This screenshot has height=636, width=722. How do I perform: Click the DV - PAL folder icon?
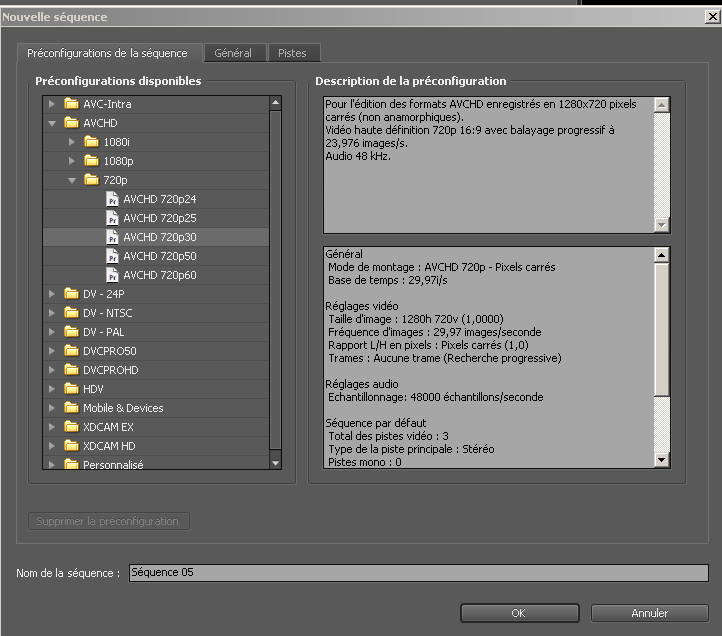pyautogui.click(x=71, y=332)
